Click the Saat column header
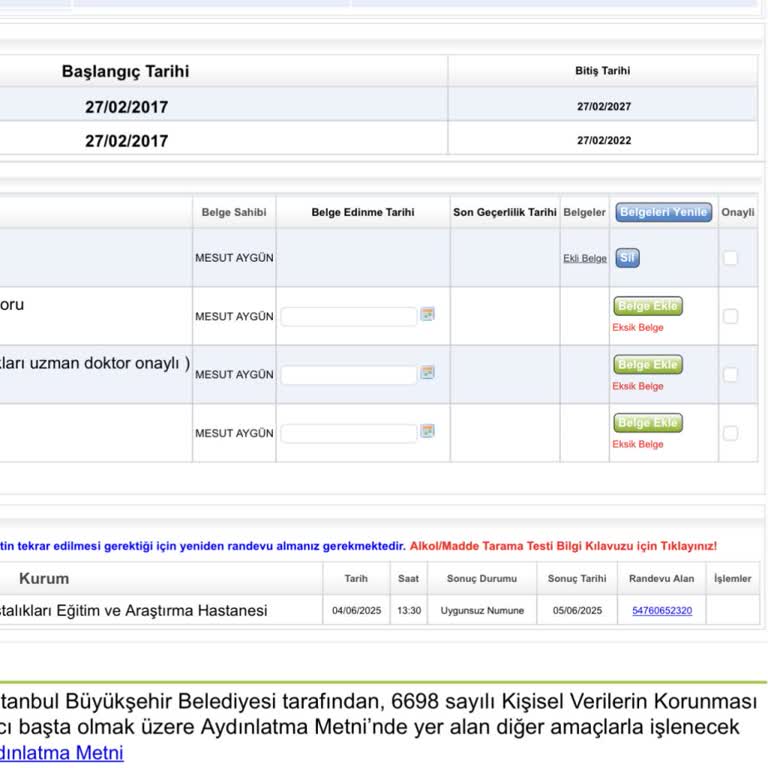The width and height of the screenshot is (768, 768). click(x=408, y=578)
